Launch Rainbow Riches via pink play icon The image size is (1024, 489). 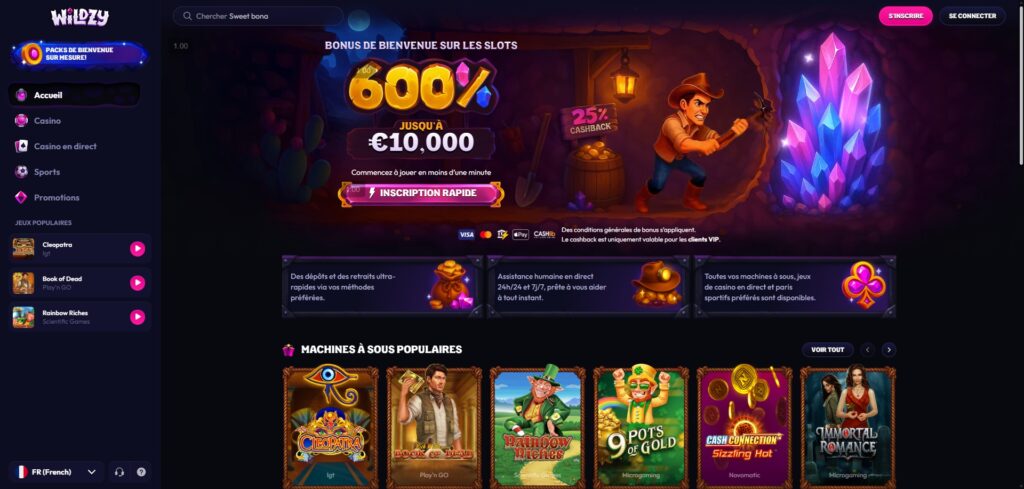click(x=137, y=317)
